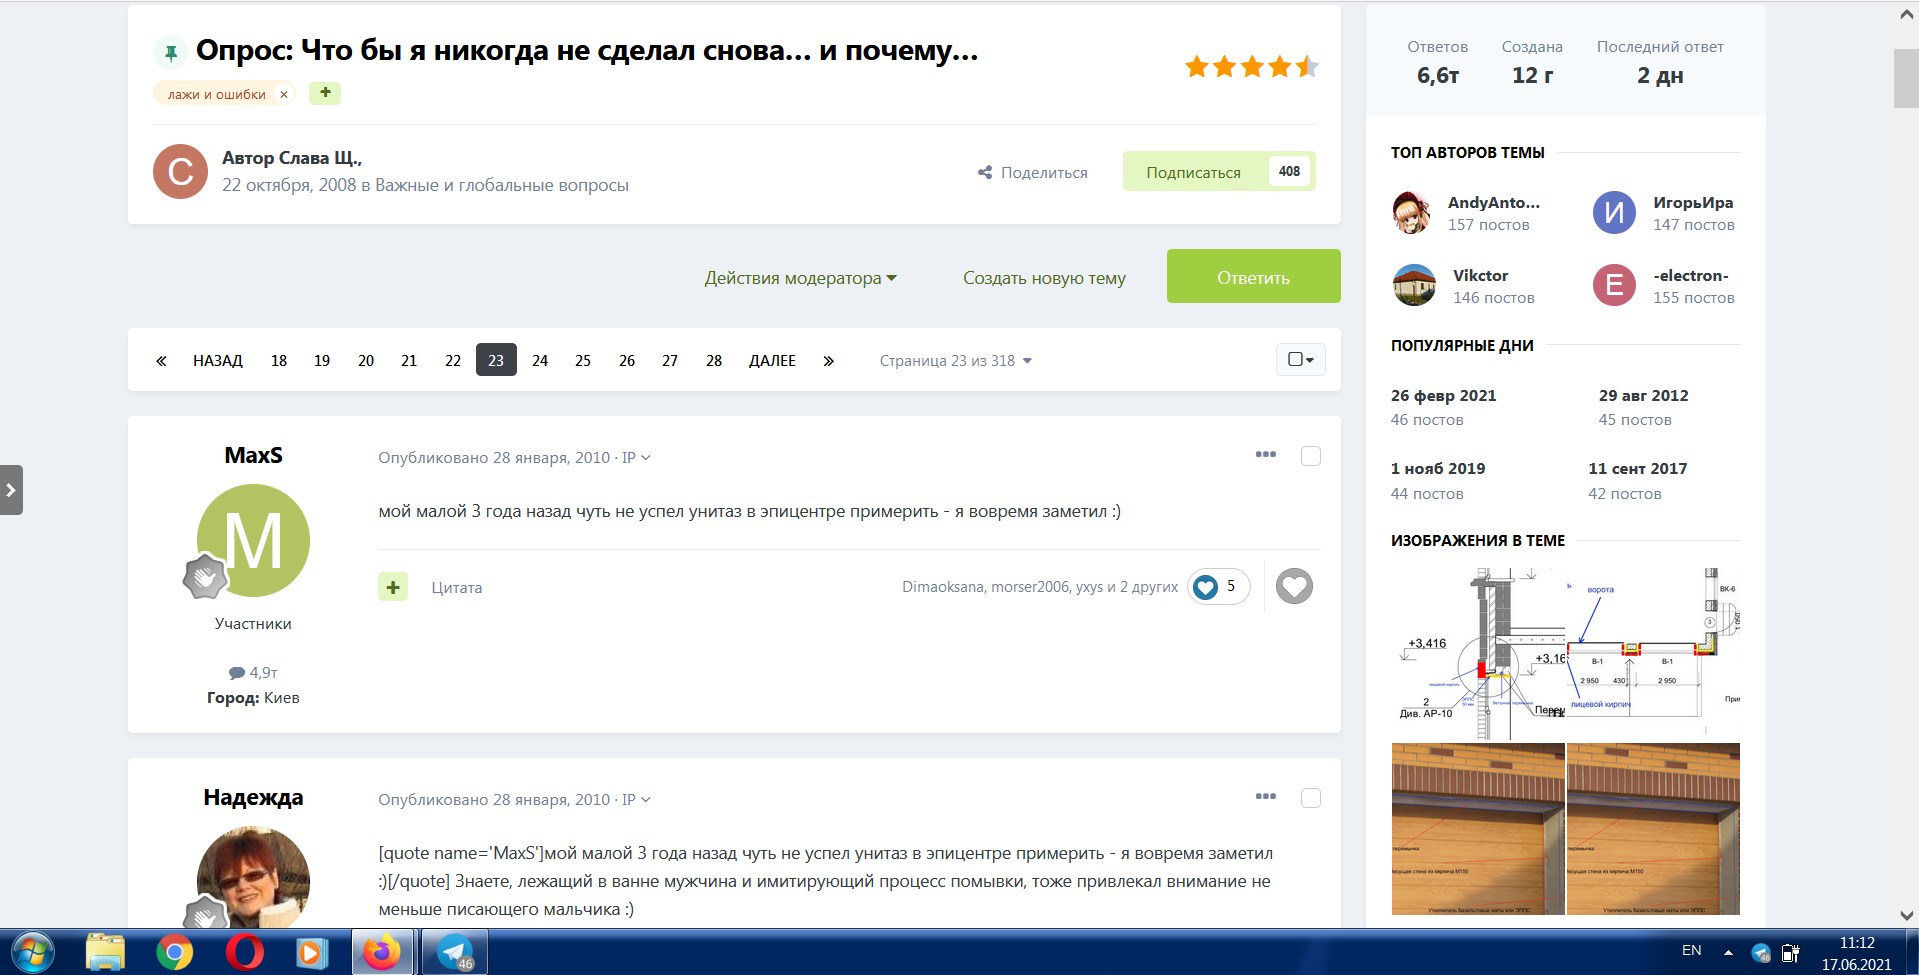Remove the 'лажи и ошибки' tag

click(x=284, y=94)
